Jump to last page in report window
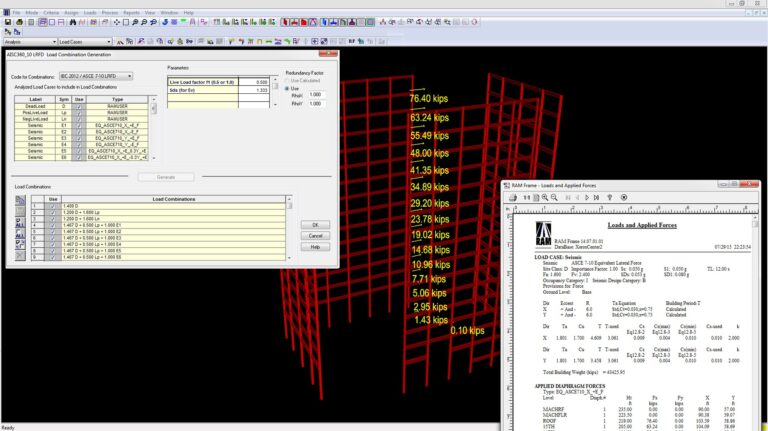 click(596, 197)
